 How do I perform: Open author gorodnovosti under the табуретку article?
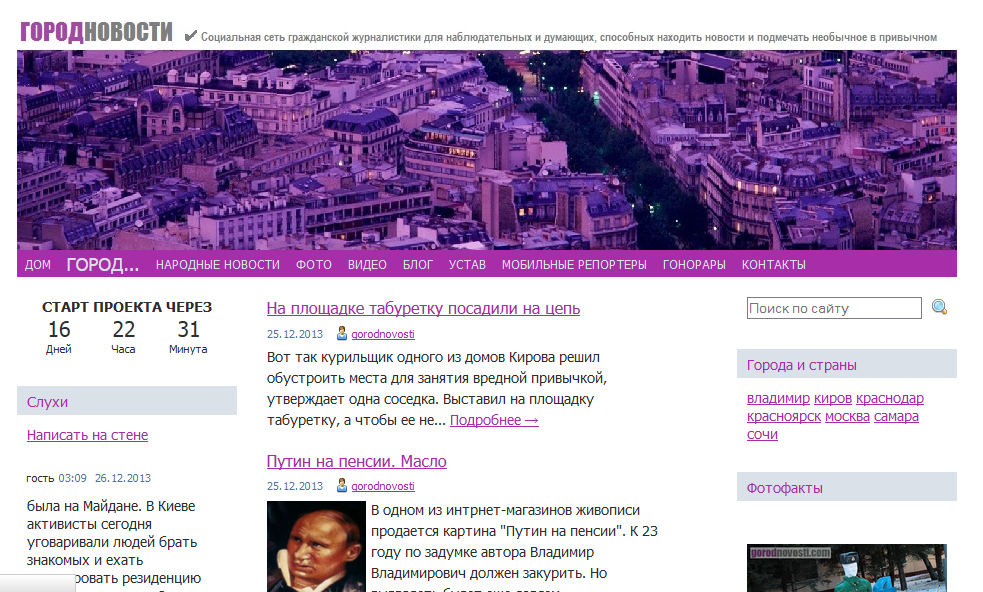coord(383,334)
